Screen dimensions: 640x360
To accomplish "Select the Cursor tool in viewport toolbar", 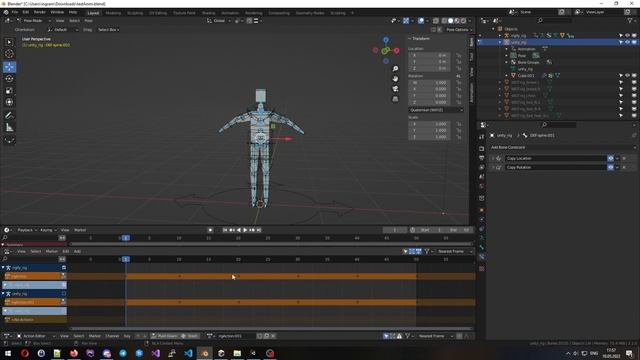I will point(9,54).
